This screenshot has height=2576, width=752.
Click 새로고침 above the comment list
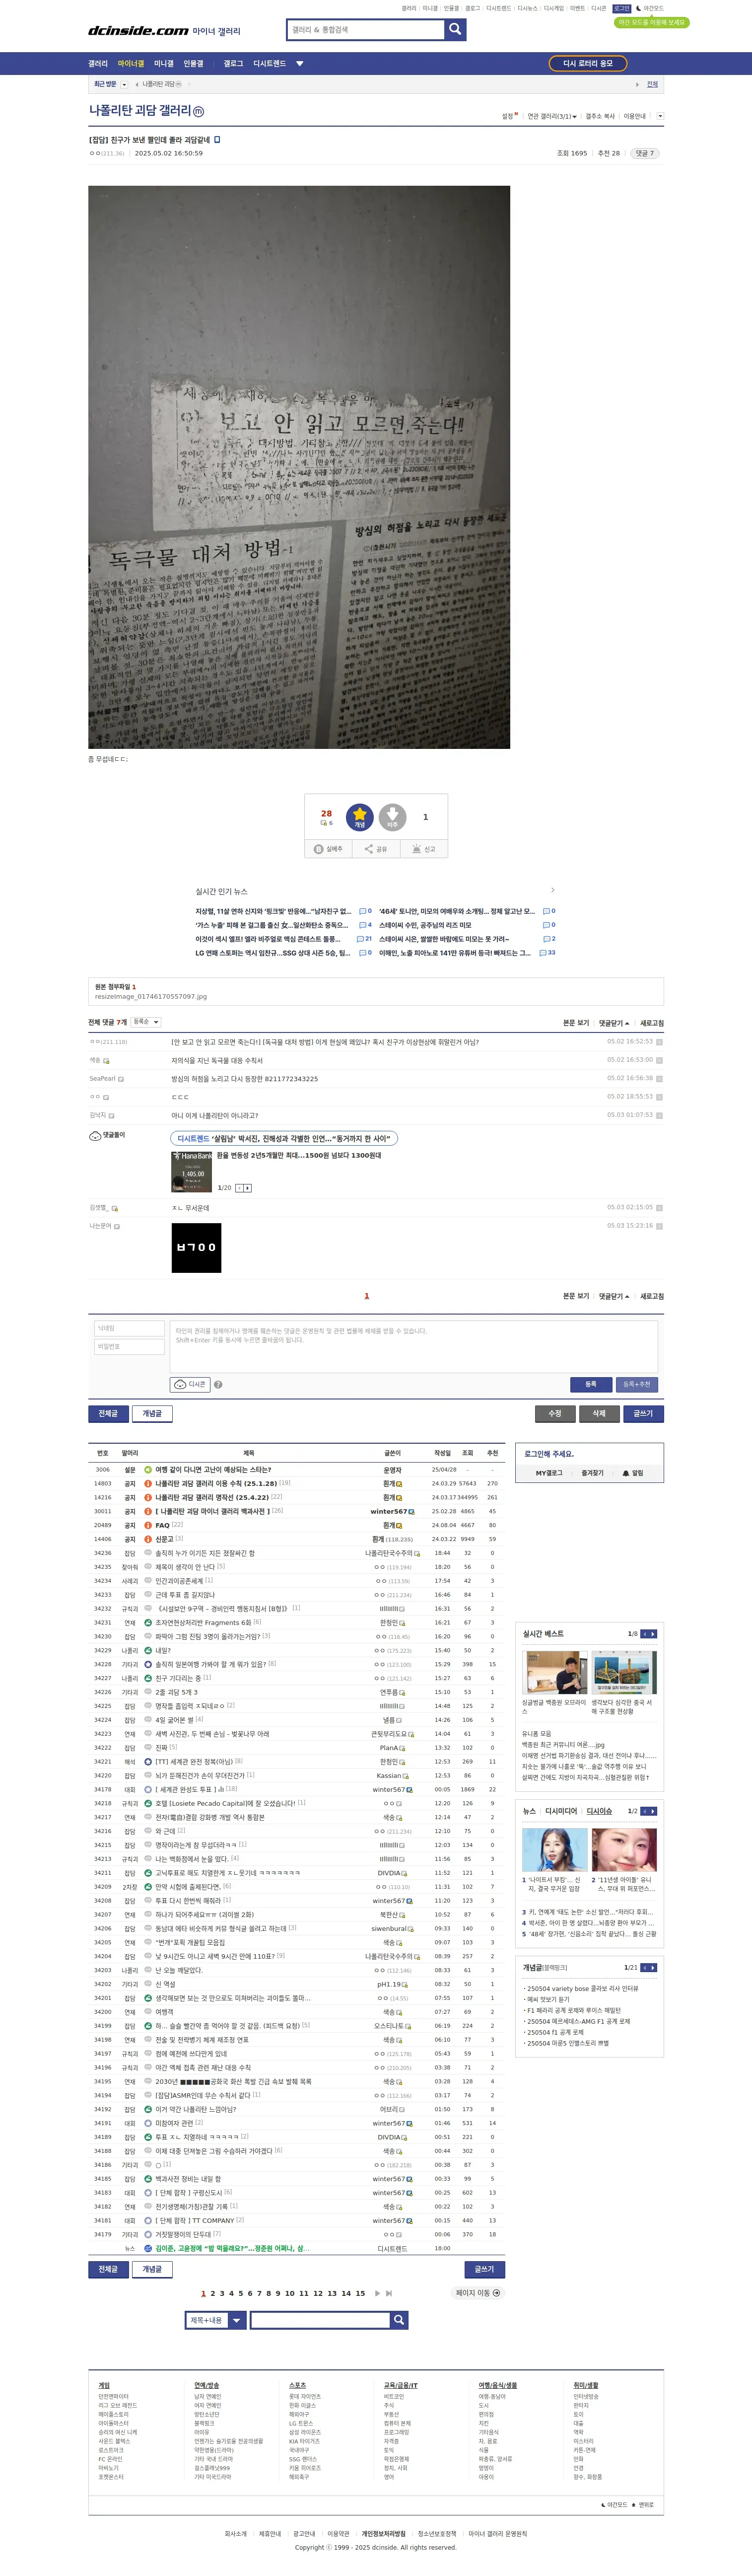[652, 1023]
